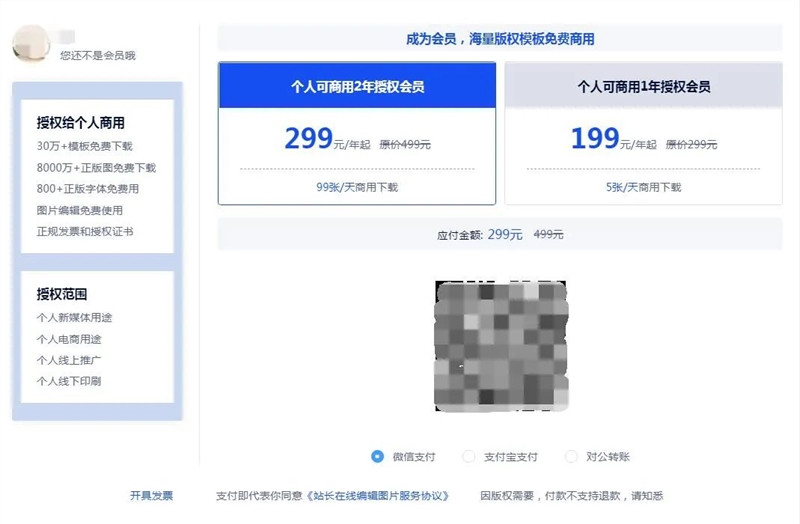Click the user avatar picture
800x524 pixels.
coord(31,43)
